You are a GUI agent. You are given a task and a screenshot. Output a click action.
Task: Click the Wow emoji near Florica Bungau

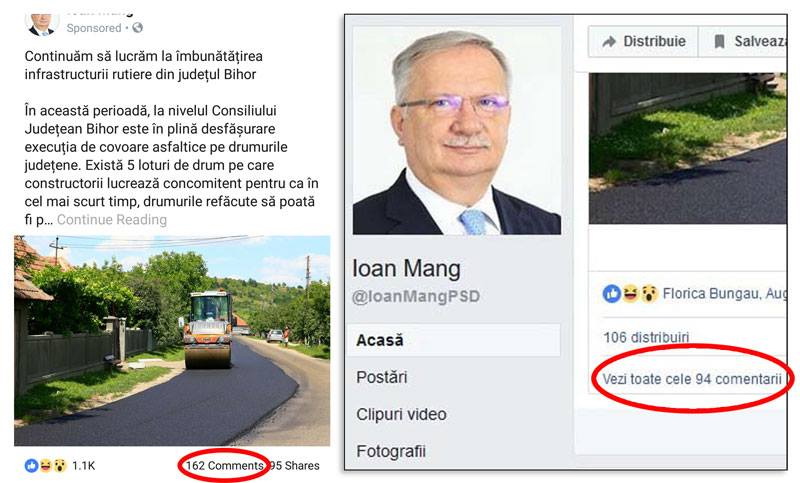click(649, 293)
